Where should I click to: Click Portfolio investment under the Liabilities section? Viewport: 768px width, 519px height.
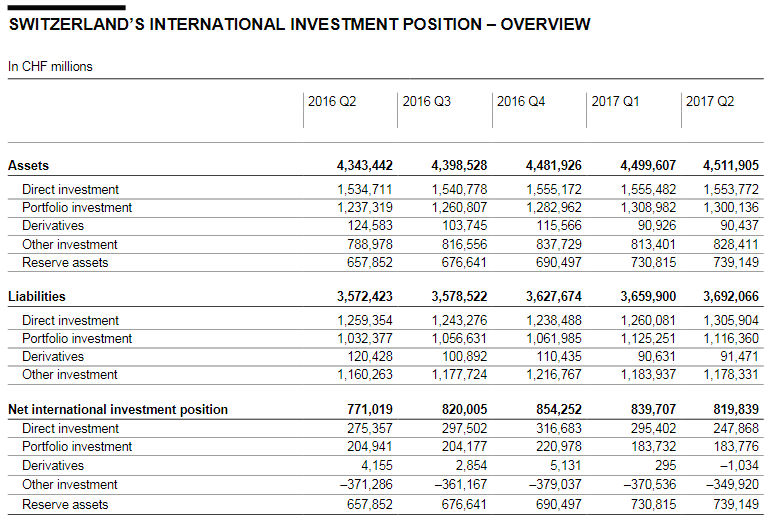point(77,339)
